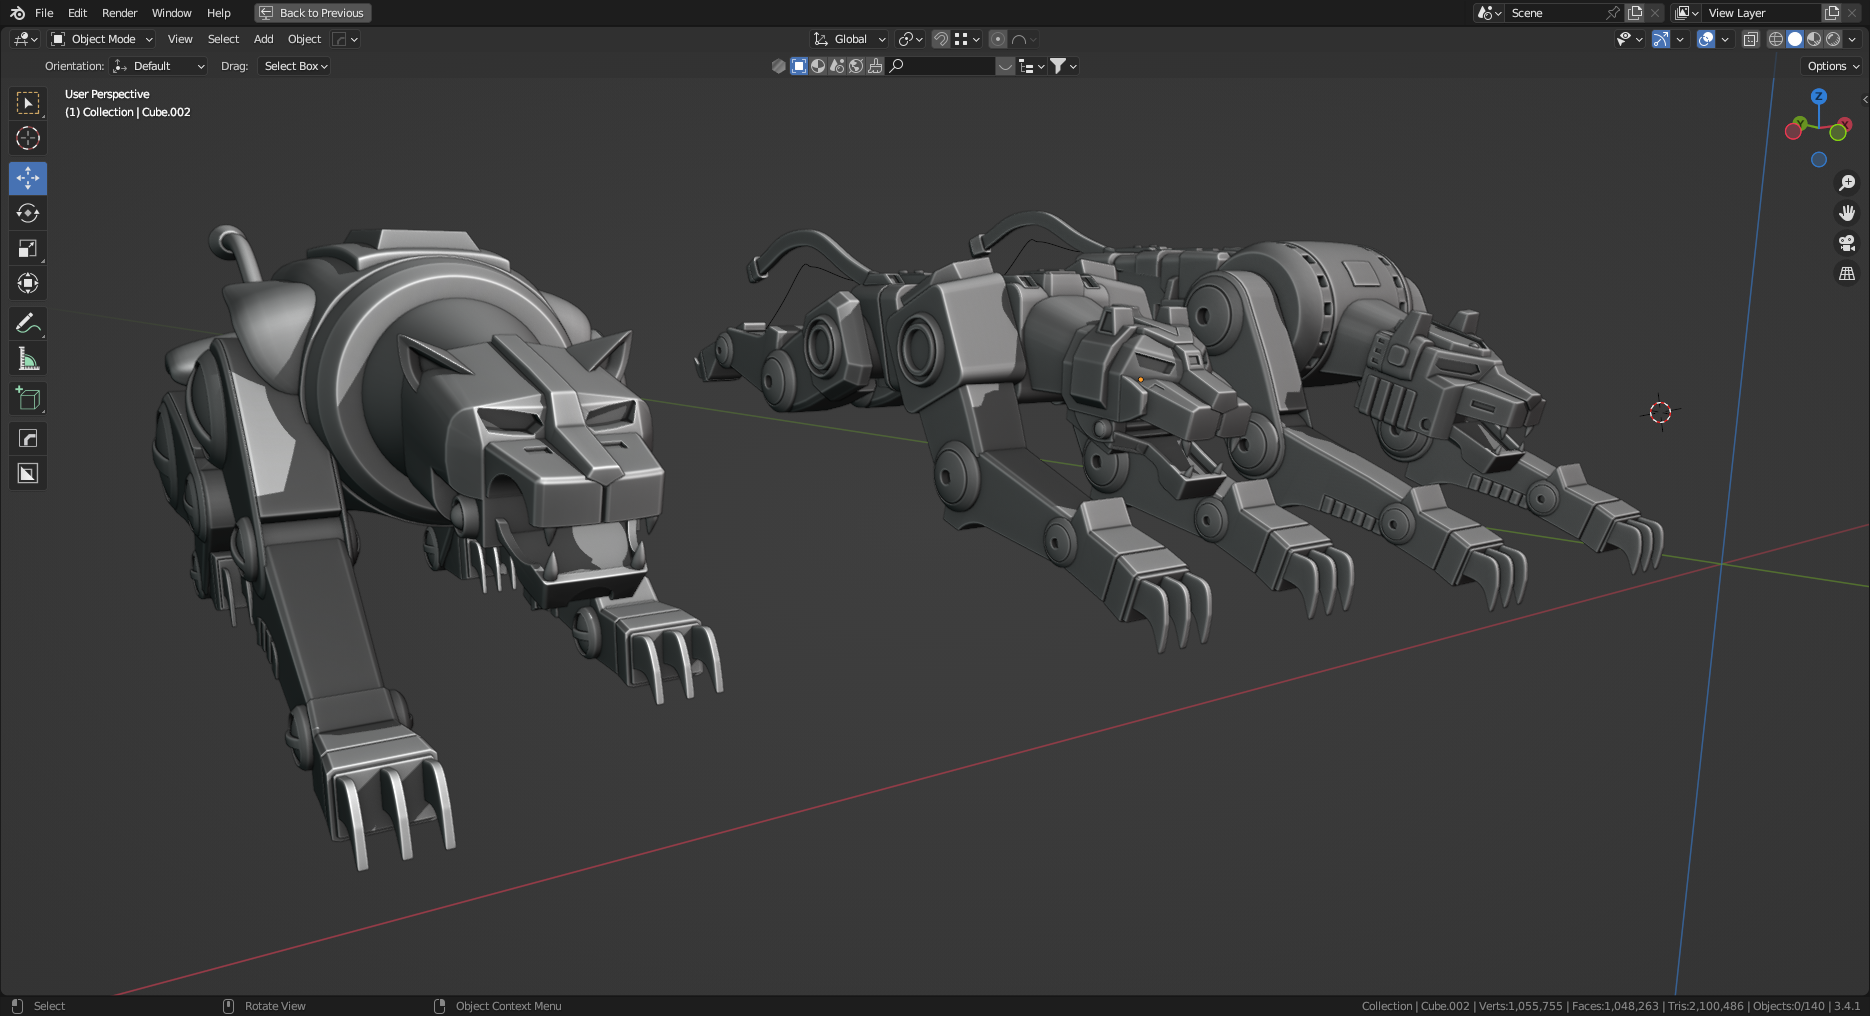Open the File menu
The width and height of the screenshot is (1870, 1016).
click(x=44, y=13)
